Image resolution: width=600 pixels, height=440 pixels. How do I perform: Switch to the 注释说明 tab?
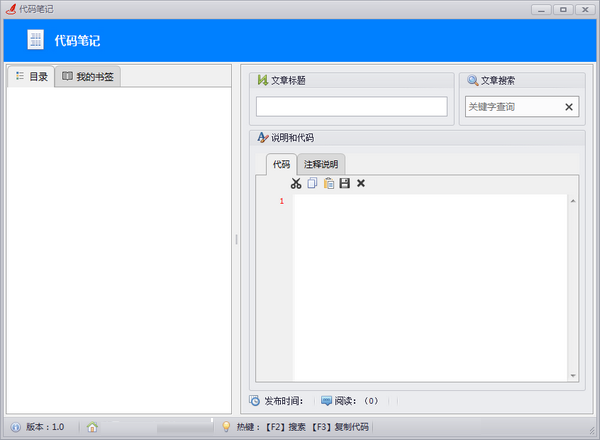[x=321, y=165]
